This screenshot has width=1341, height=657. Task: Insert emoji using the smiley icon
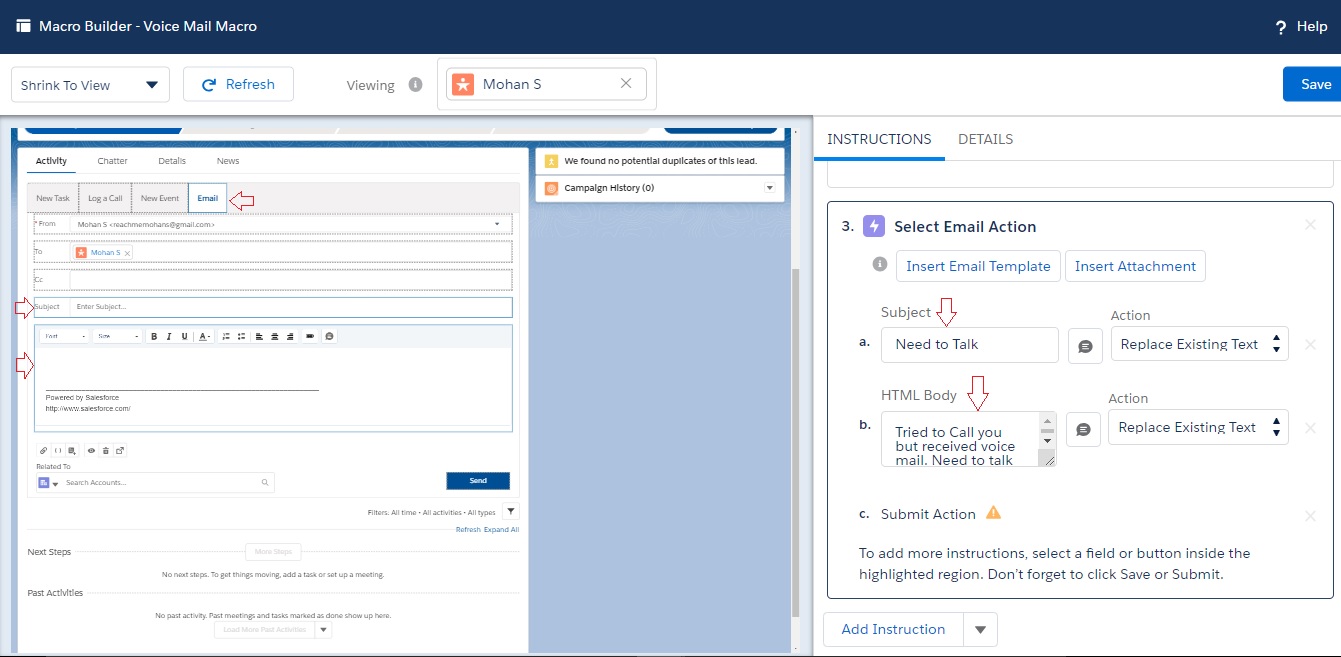point(329,335)
